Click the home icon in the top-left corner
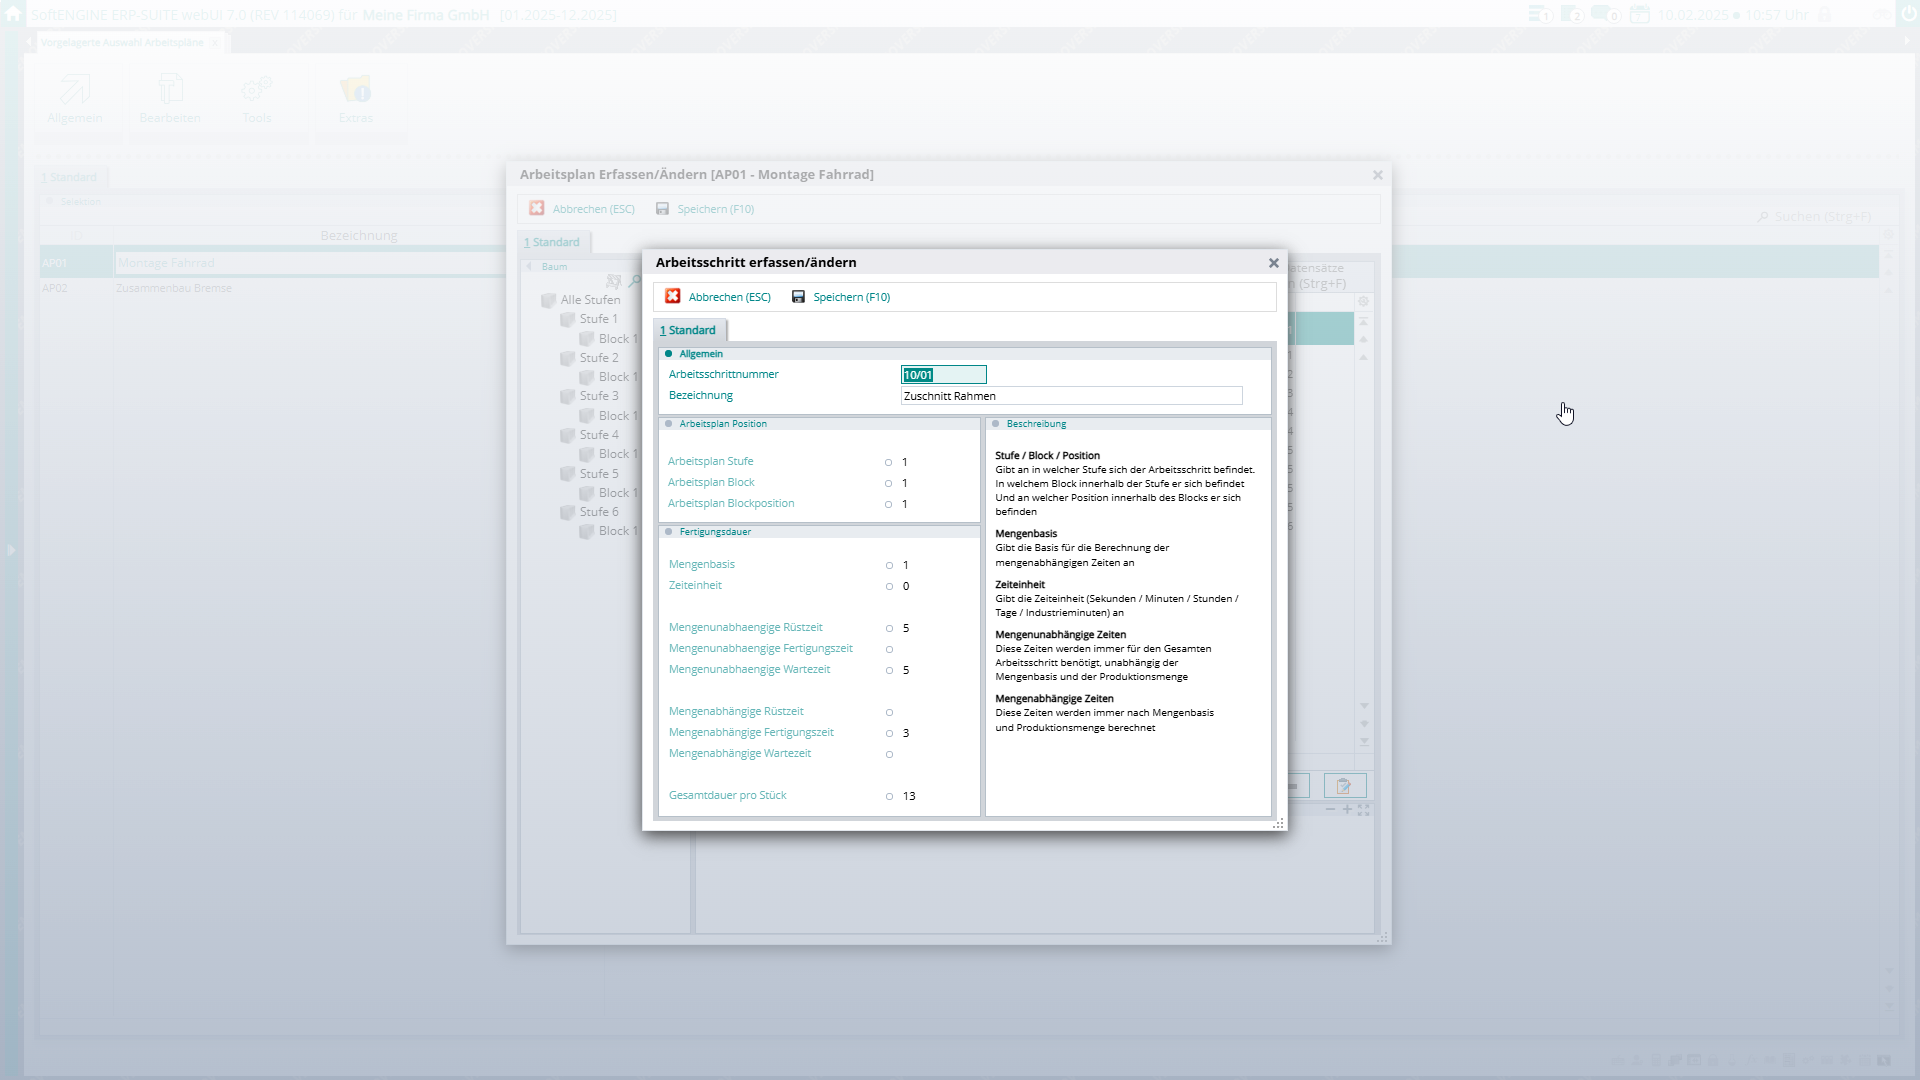 coord(13,14)
